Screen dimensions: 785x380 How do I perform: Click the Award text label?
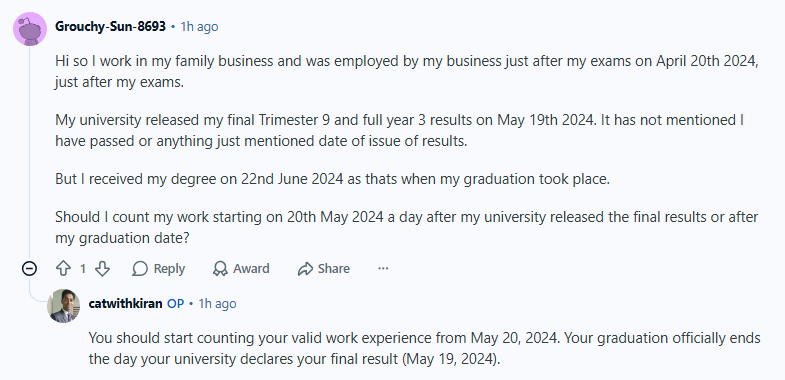[251, 269]
